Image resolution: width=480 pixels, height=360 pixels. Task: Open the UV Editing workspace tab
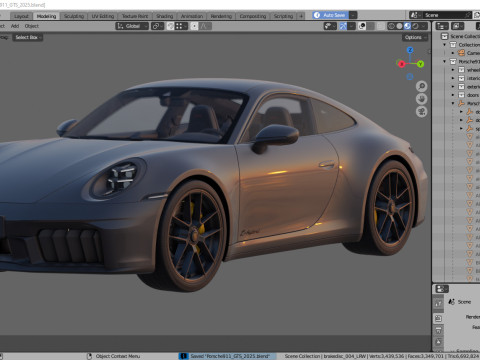103,16
